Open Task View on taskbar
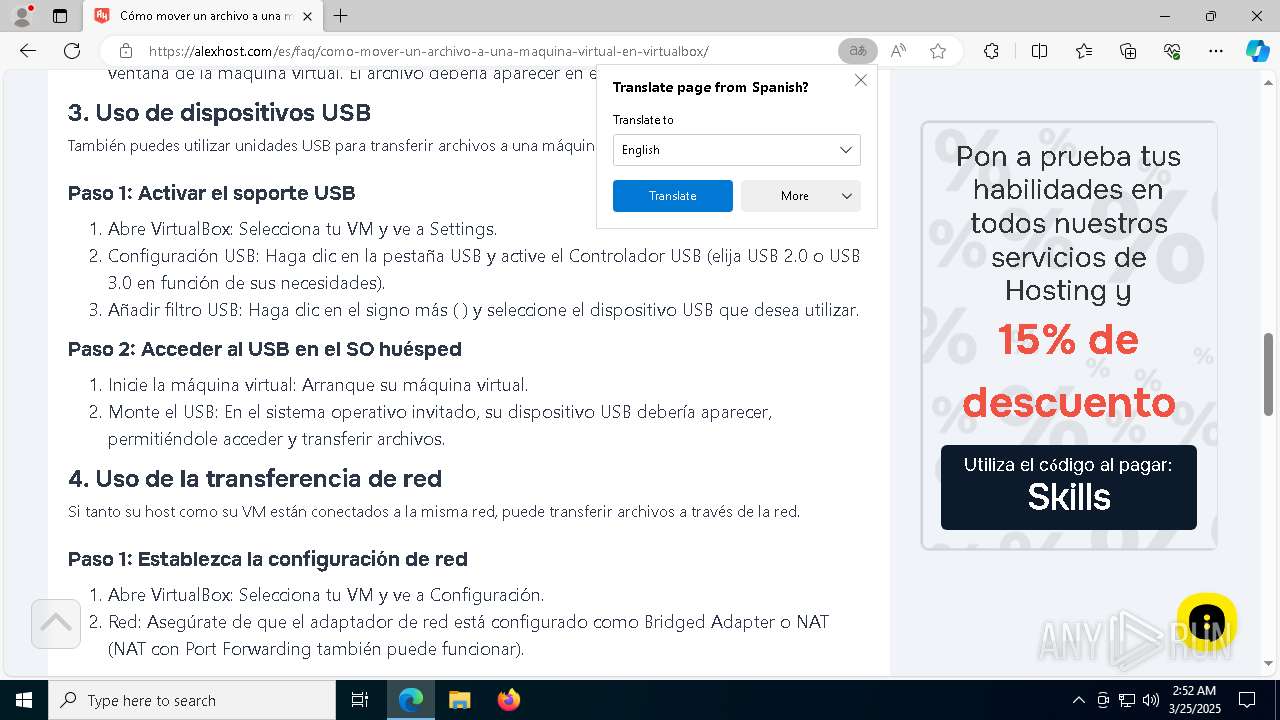The width and height of the screenshot is (1280, 720). [360, 700]
